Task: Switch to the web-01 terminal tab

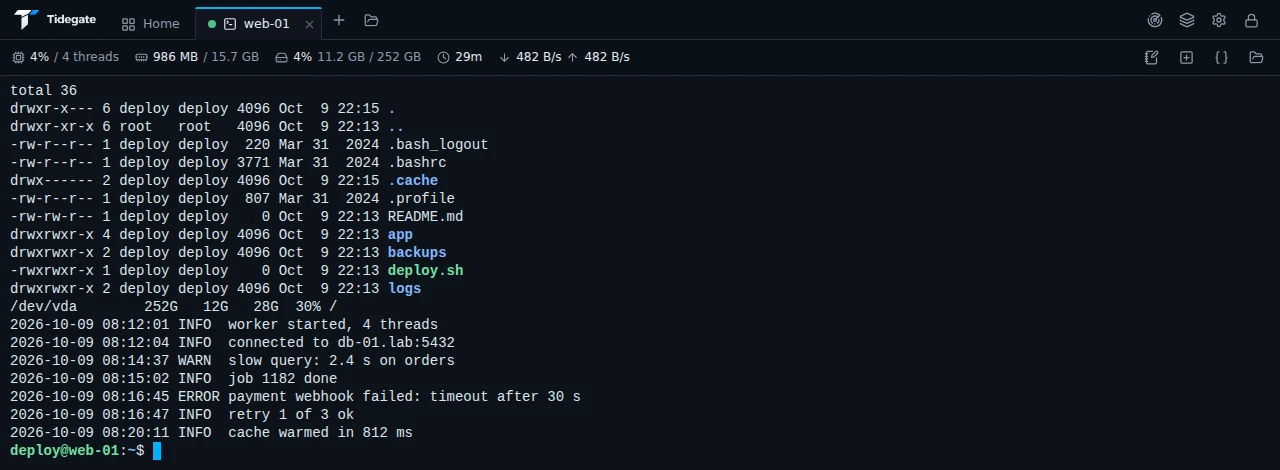Action: point(257,23)
